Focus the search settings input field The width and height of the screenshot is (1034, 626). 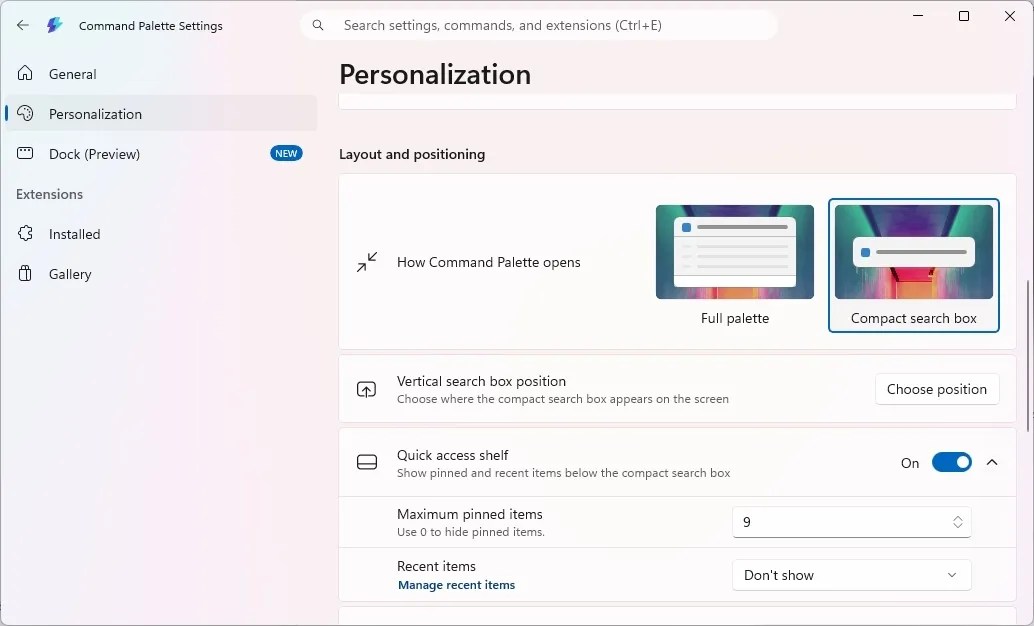click(x=539, y=25)
